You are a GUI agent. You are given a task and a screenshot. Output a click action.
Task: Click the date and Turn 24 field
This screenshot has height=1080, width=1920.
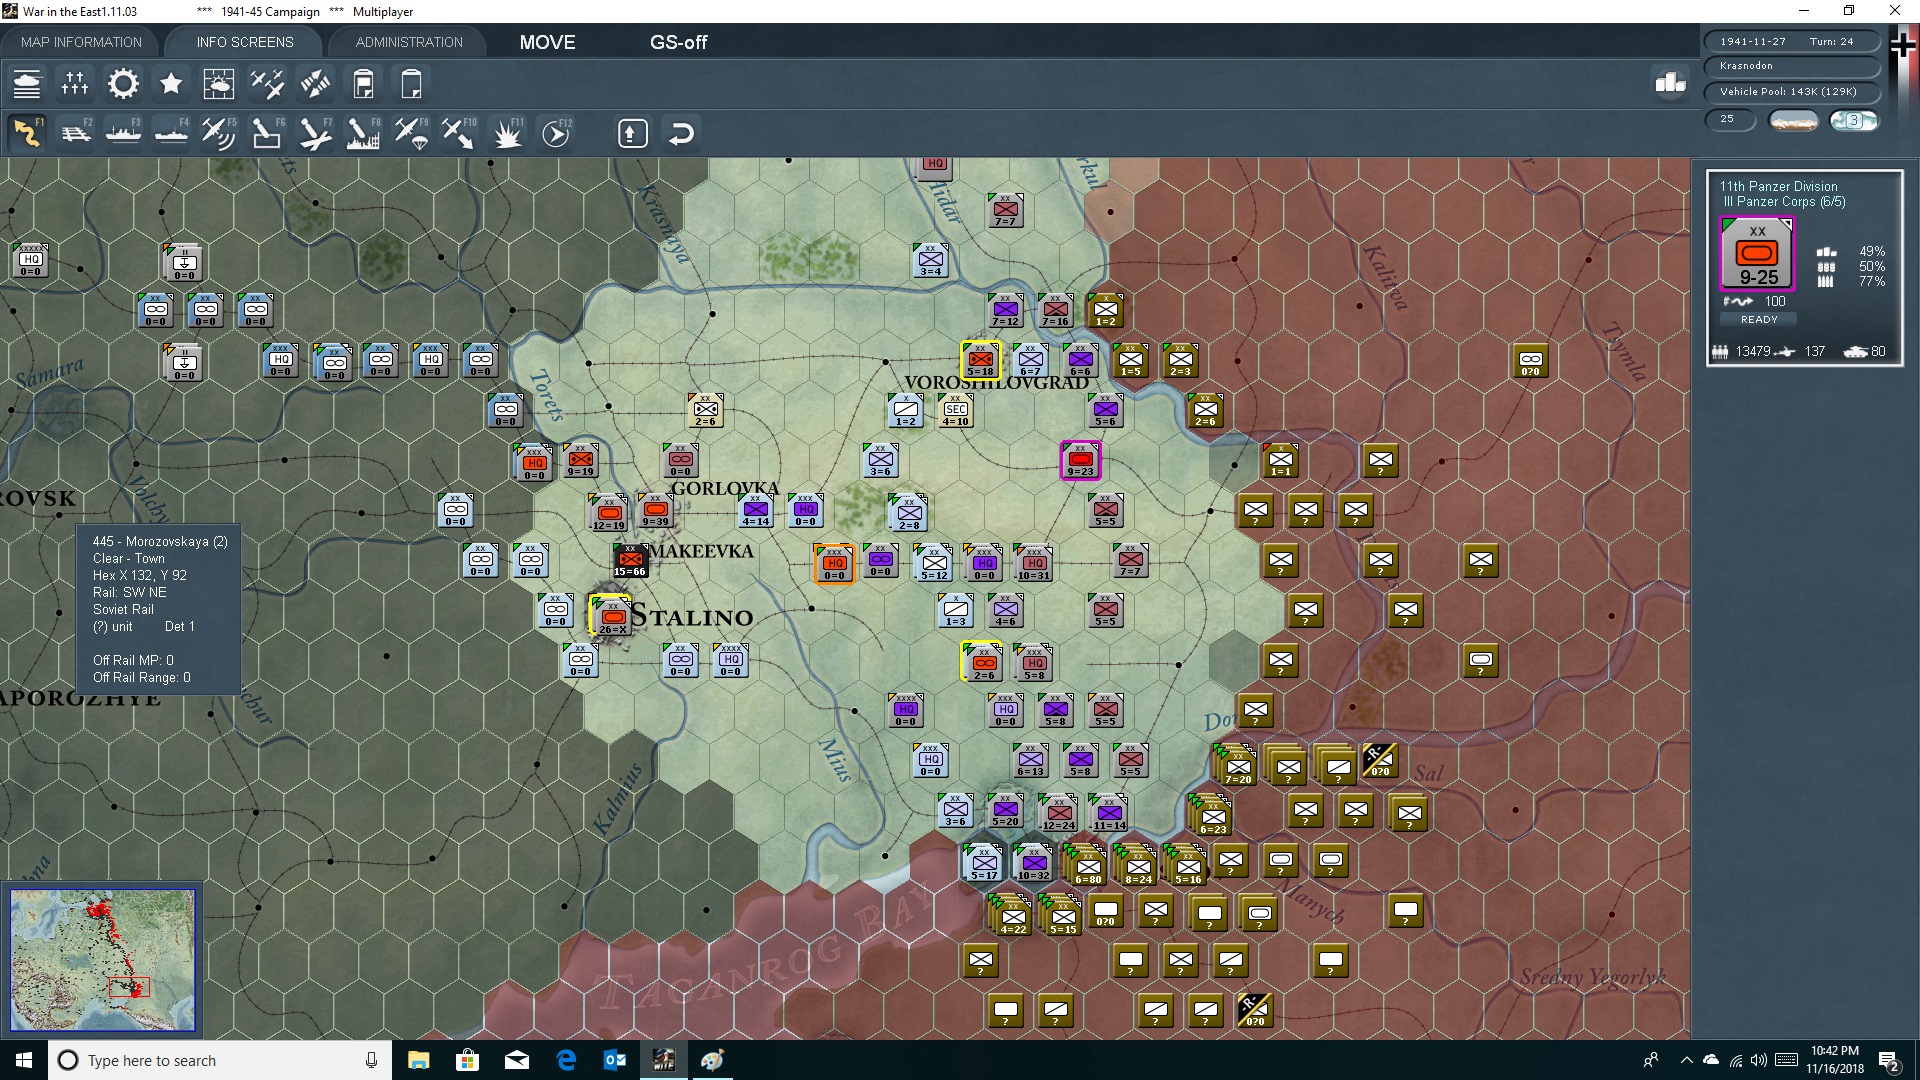pos(1791,41)
